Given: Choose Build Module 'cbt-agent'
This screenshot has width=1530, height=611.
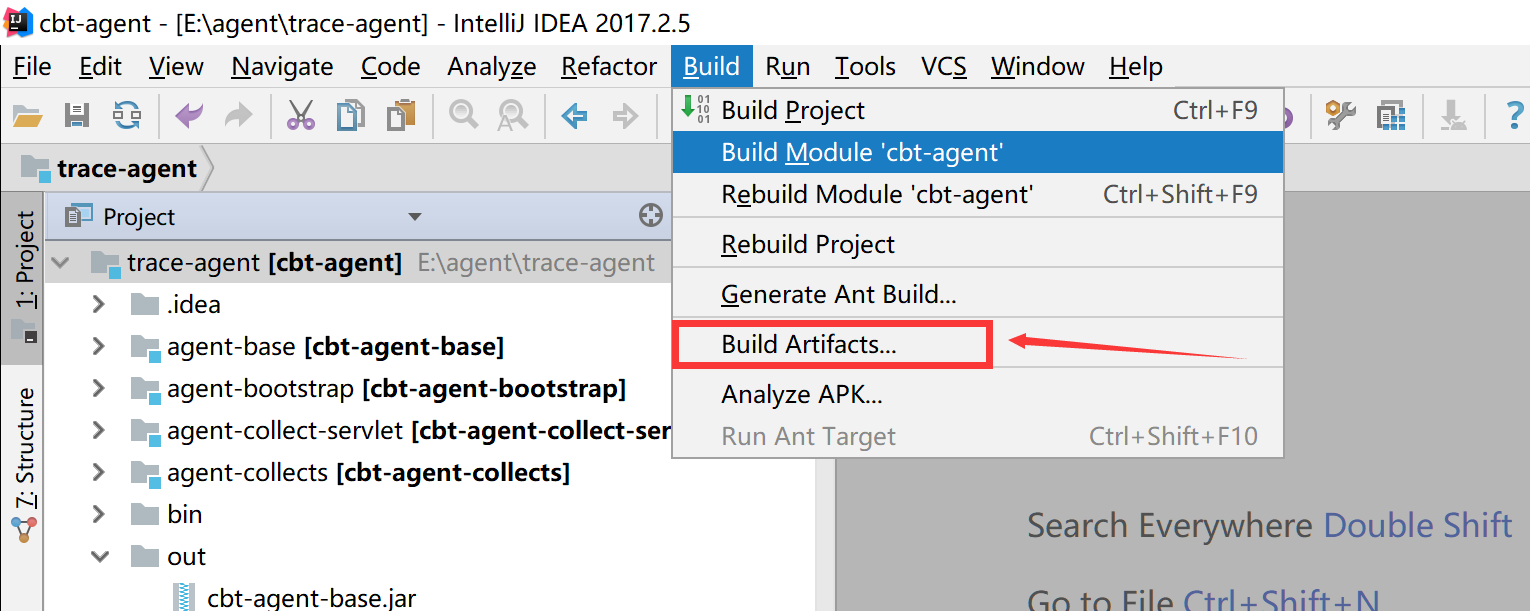Looking at the screenshot, I should click(x=978, y=152).
